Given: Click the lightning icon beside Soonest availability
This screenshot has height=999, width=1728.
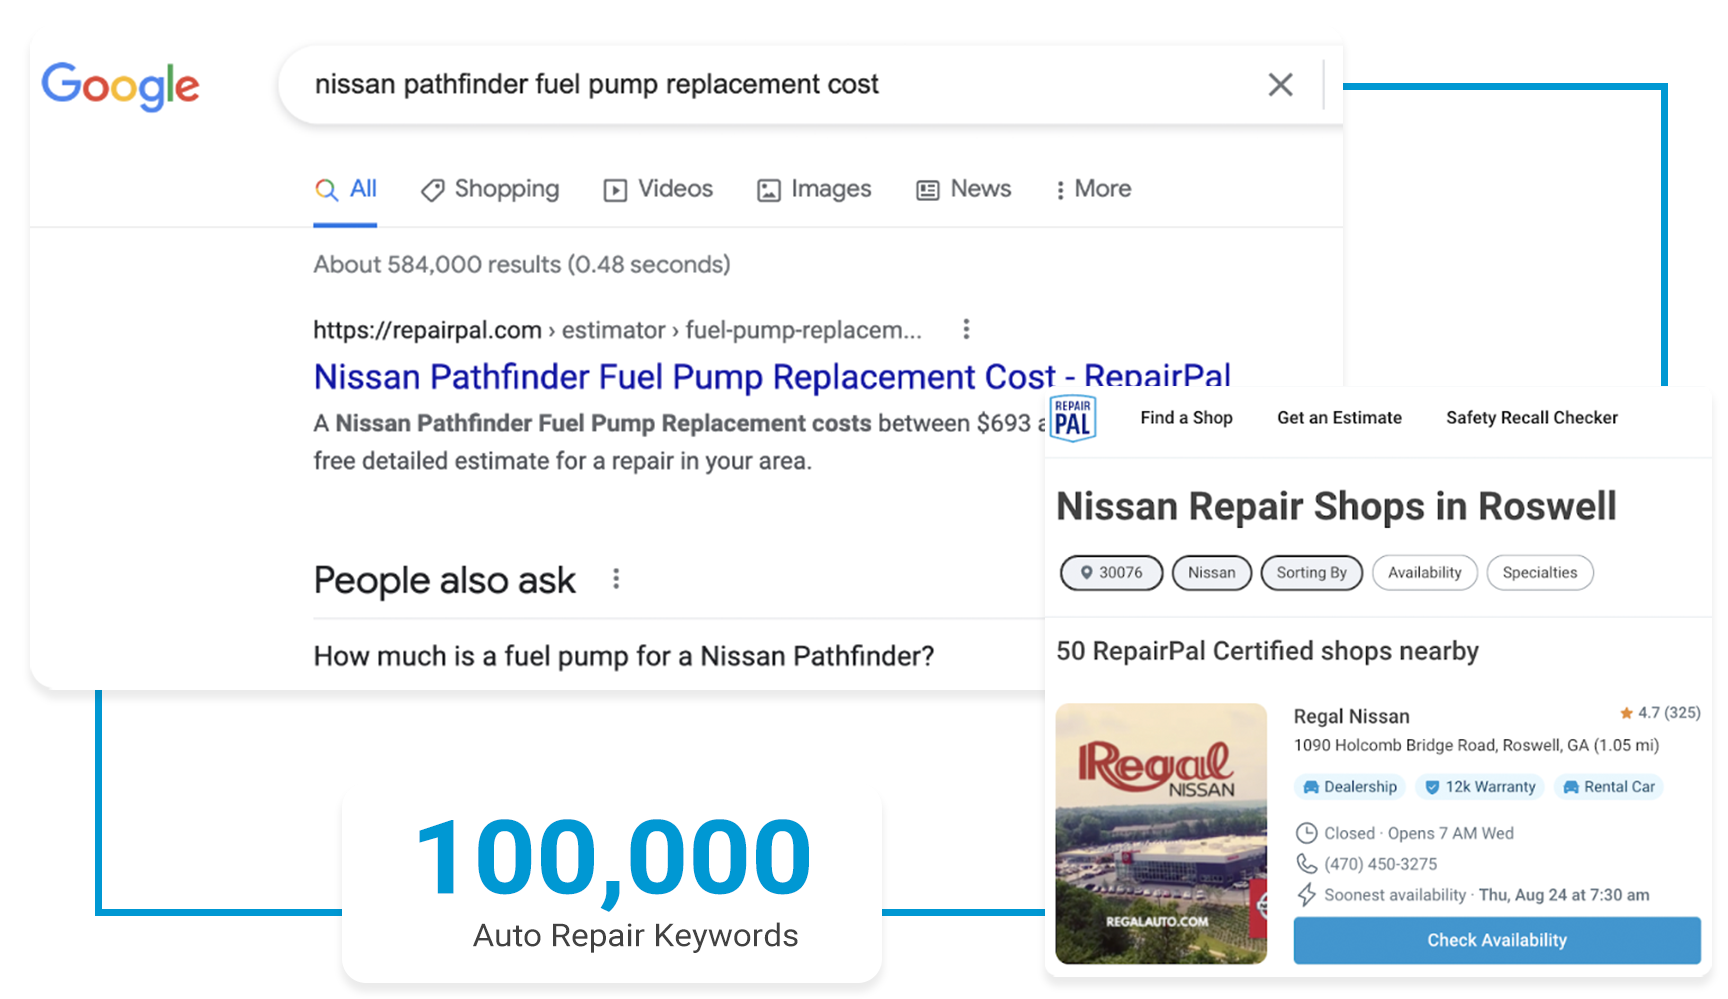Looking at the screenshot, I should coord(1306,894).
